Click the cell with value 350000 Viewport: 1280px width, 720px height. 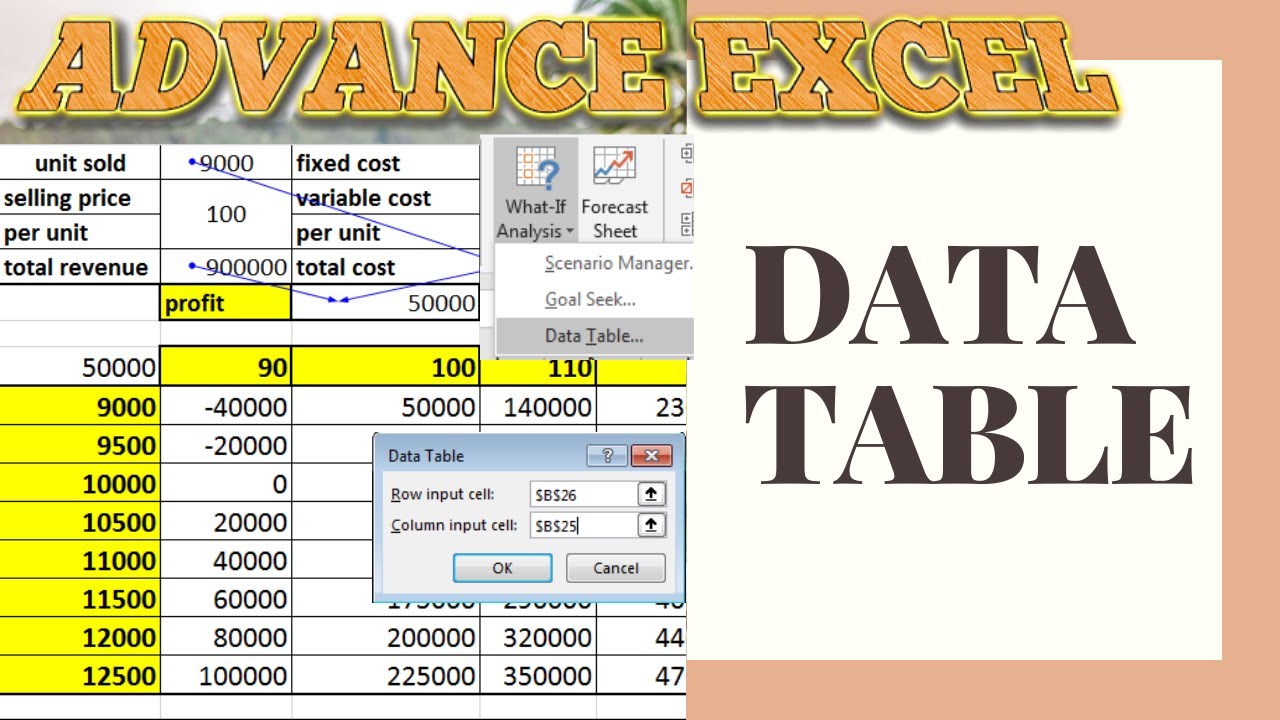pos(538,675)
